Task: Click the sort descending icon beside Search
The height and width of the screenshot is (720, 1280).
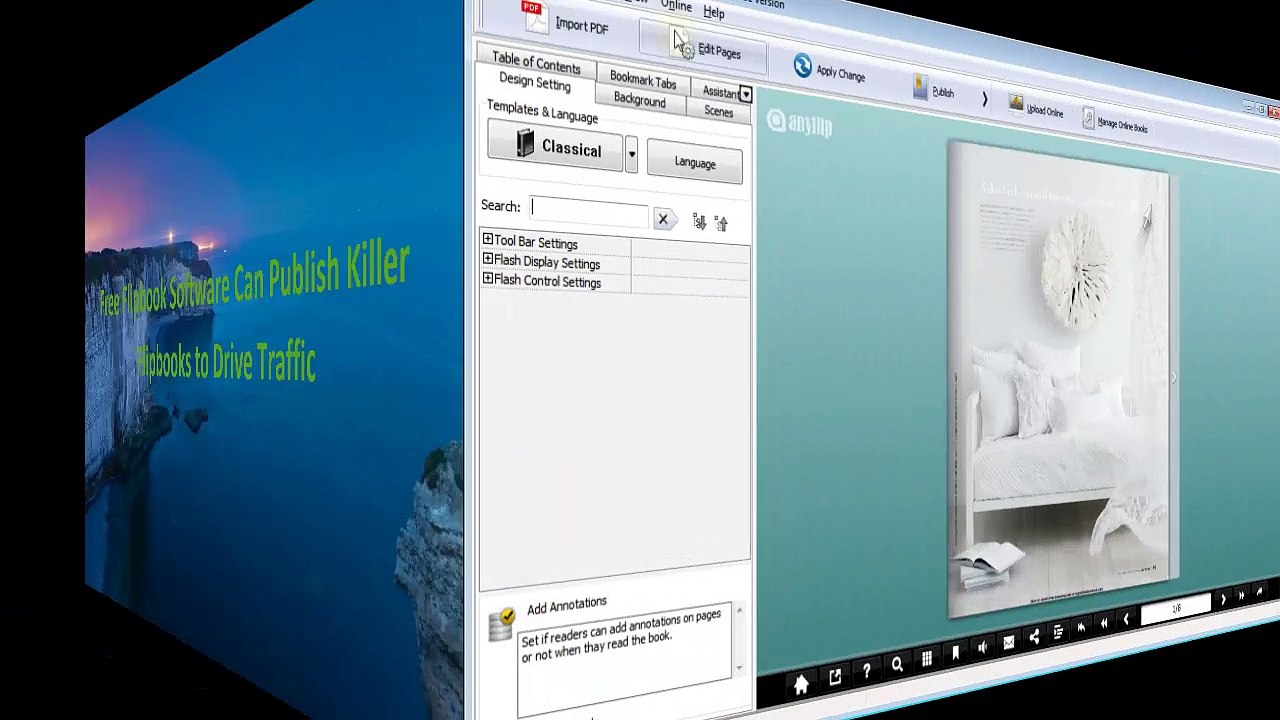Action: pyautogui.click(x=698, y=222)
